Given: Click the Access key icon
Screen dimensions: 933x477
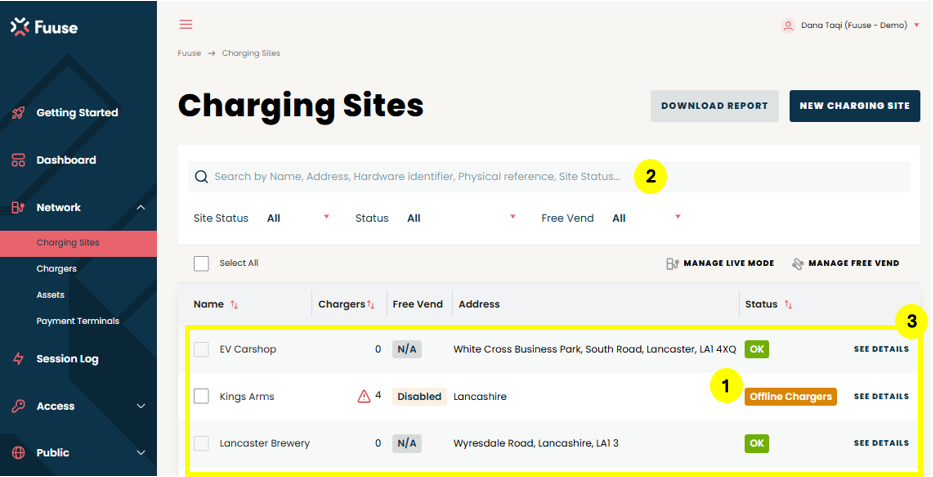Looking at the screenshot, I should tap(18, 406).
